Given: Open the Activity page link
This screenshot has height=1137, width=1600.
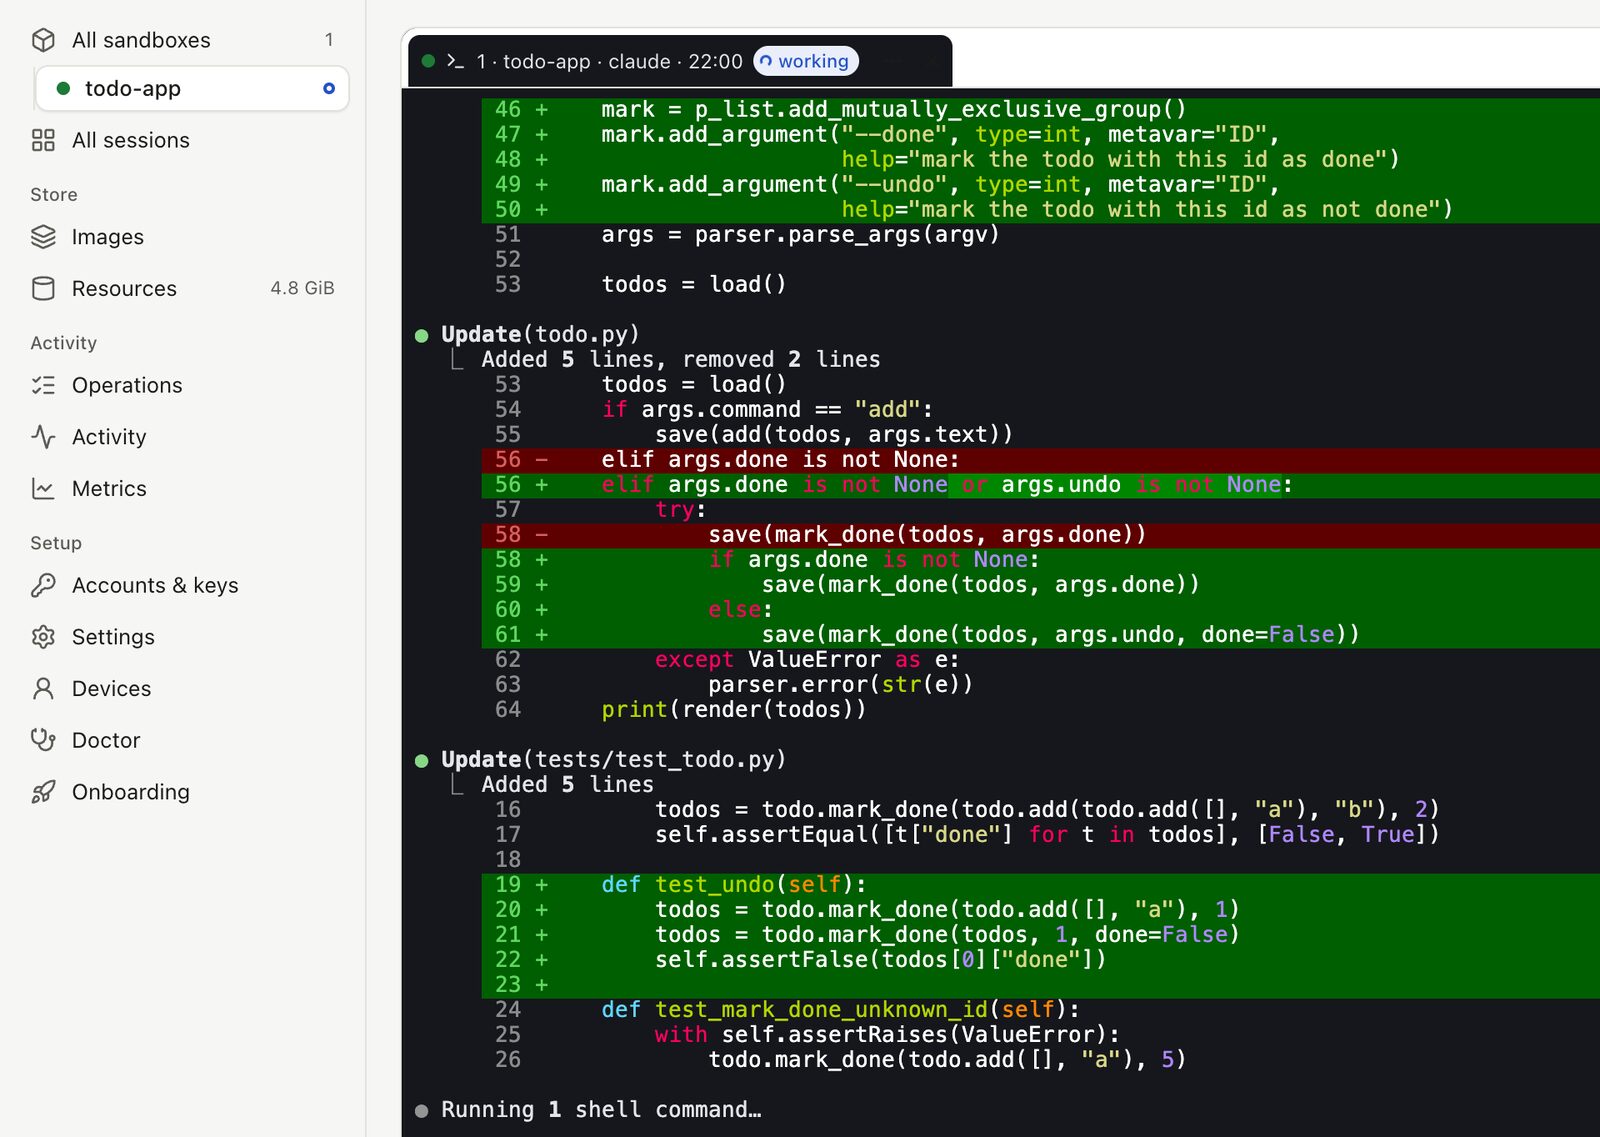Looking at the screenshot, I should tap(183, 437).
